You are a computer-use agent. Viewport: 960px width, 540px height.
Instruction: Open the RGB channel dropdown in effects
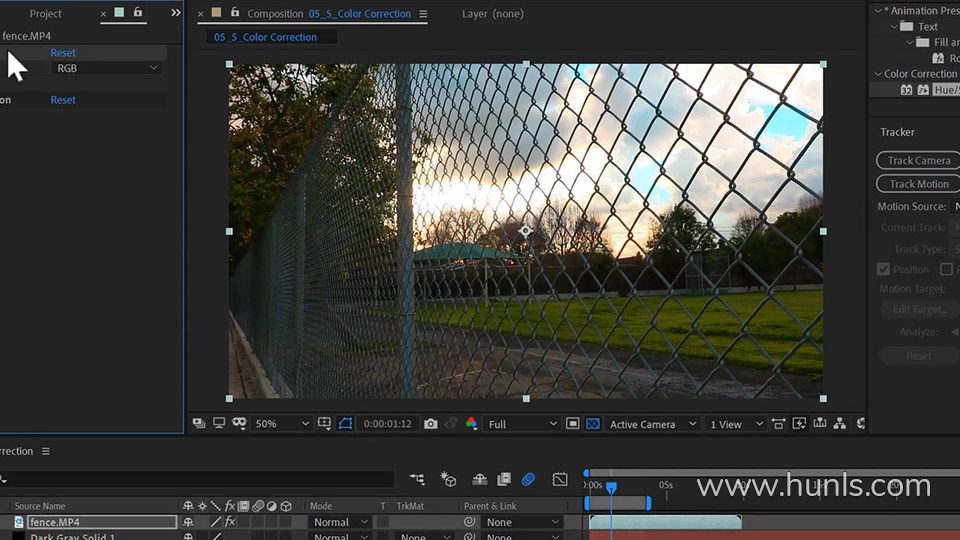107,68
